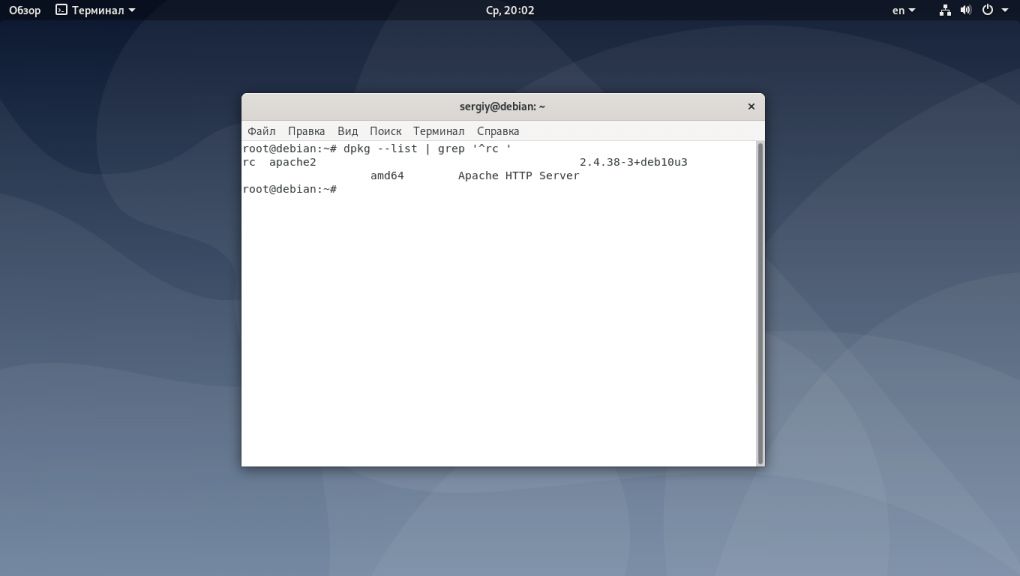Open the Правка menu
The height and width of the screenshot is (576, 1020).
coord(306,131)
